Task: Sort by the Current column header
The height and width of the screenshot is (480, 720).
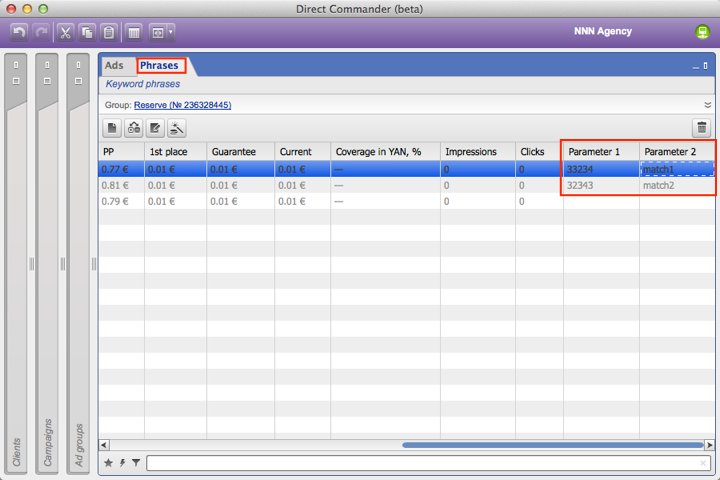Action: (303, 152)
